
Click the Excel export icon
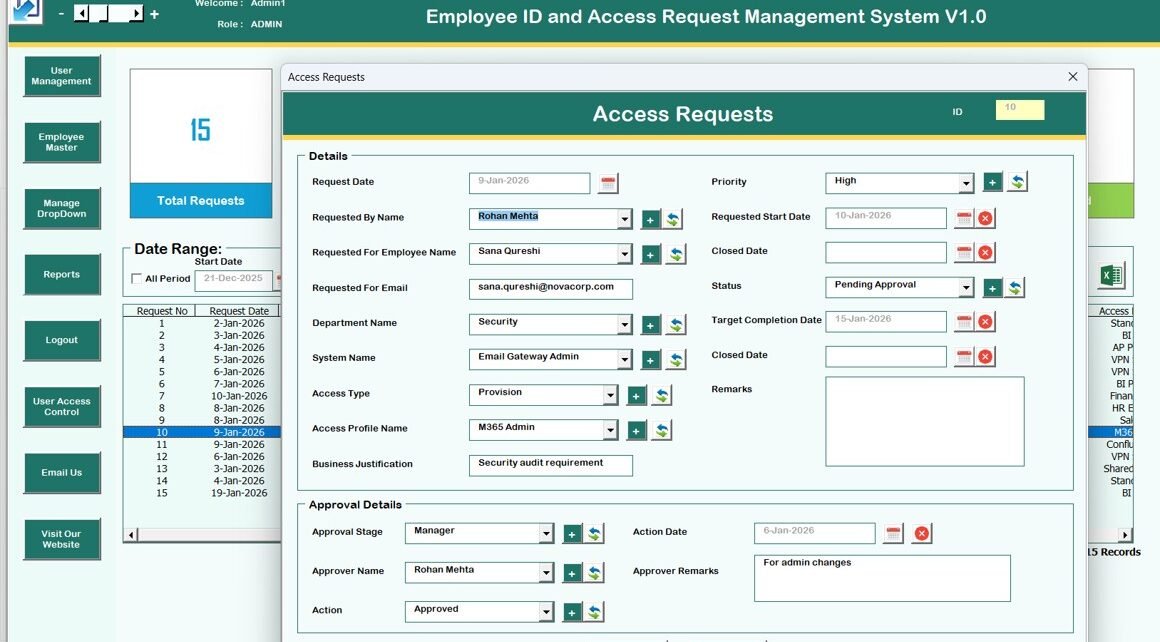point(1110,276)
